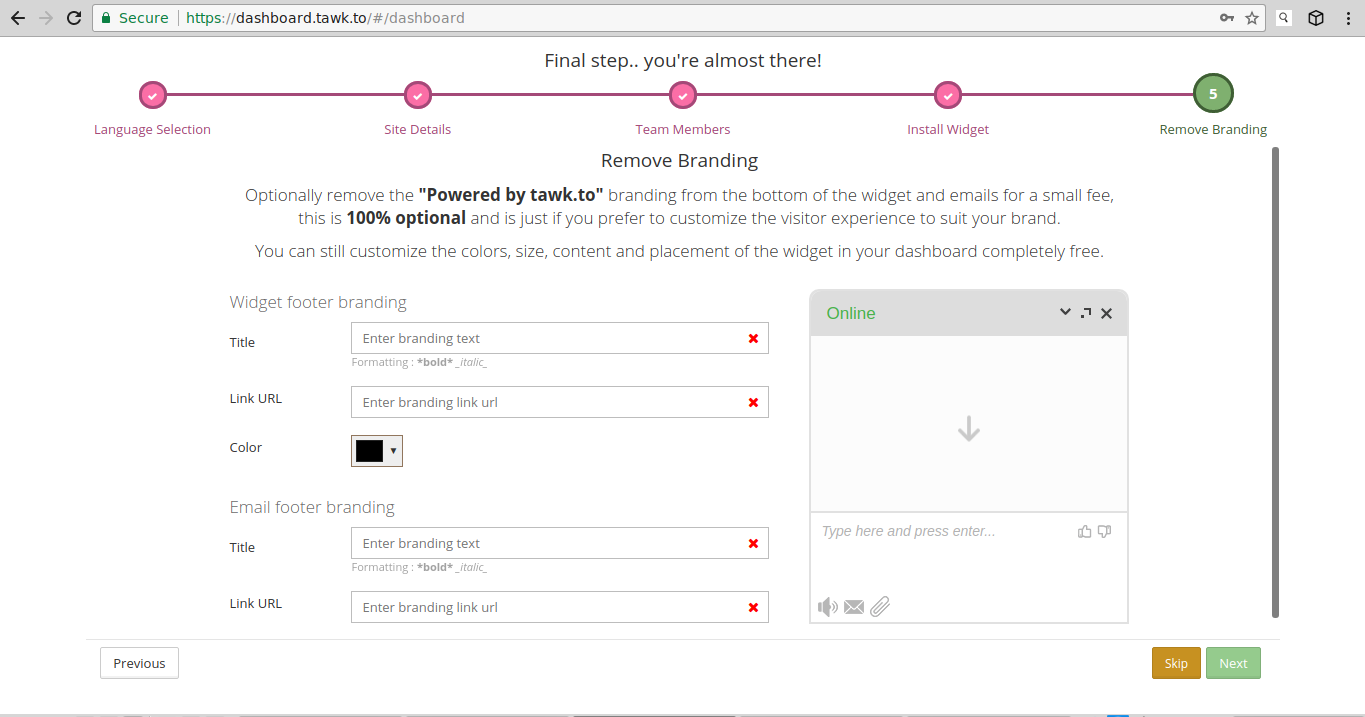Open Chrome's three-dot menu
The image size is (1365, 717).
pyautogui.click(x=1346, y=18)
